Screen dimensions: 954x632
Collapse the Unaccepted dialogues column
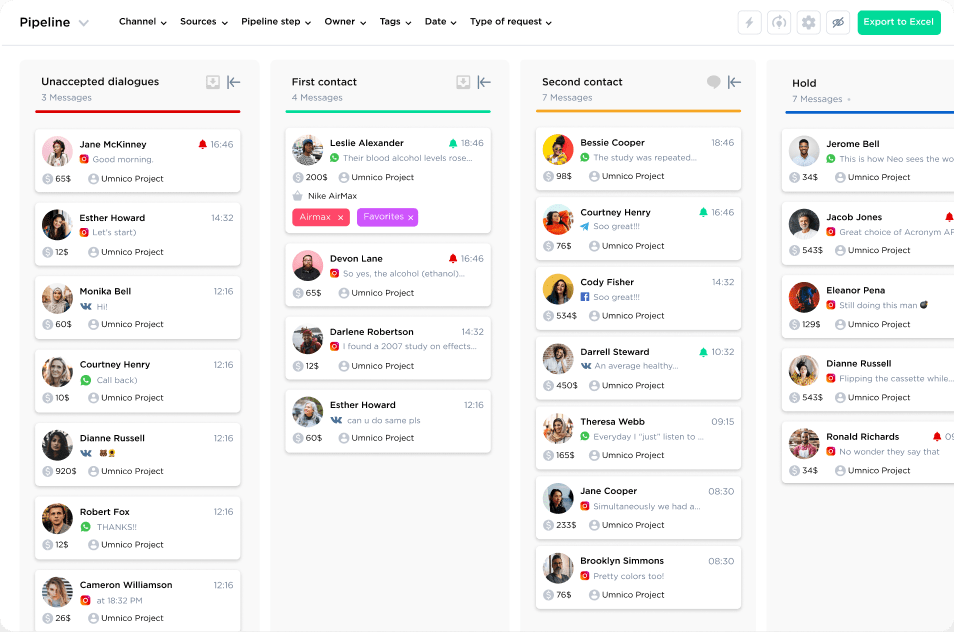[x=234, y=83]
